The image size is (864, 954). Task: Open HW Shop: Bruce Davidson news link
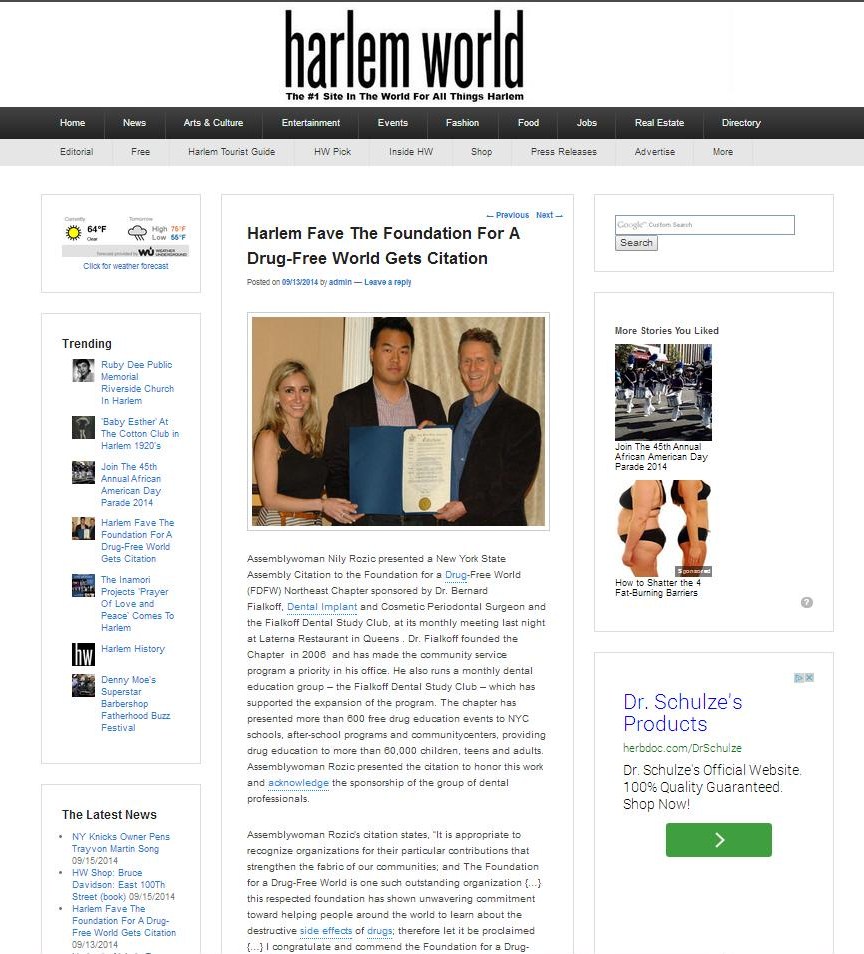click(x=119, y=885)
